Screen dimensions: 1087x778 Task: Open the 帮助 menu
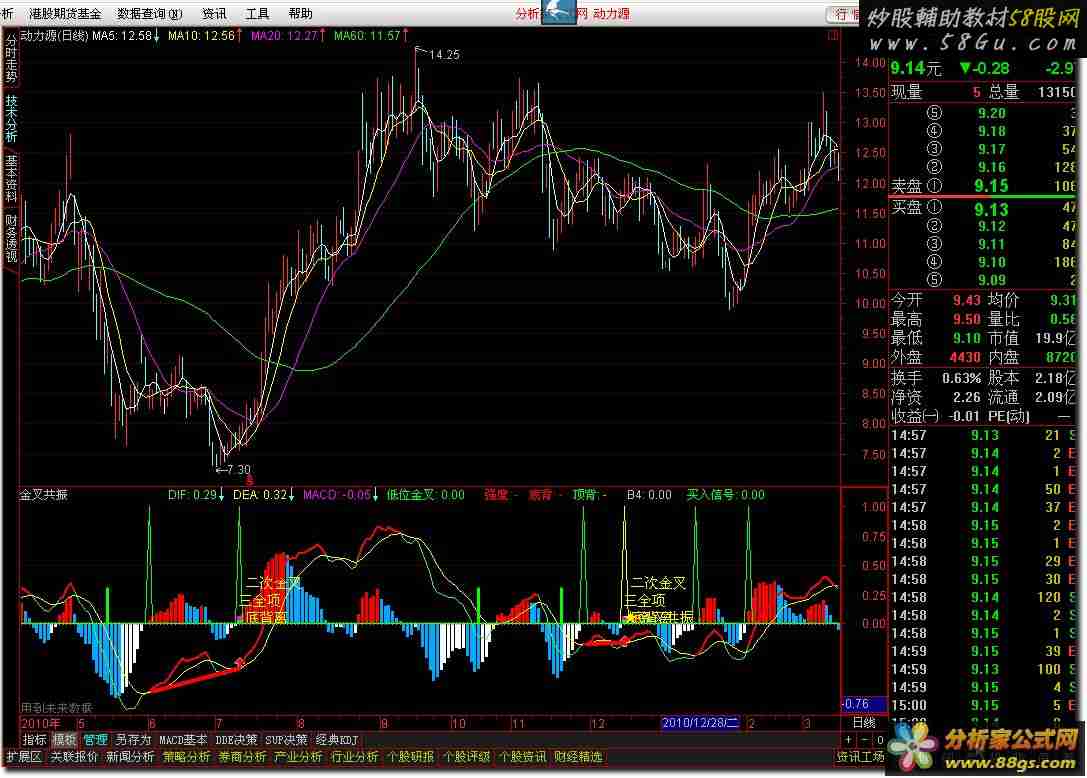click(x=300, y=13)
